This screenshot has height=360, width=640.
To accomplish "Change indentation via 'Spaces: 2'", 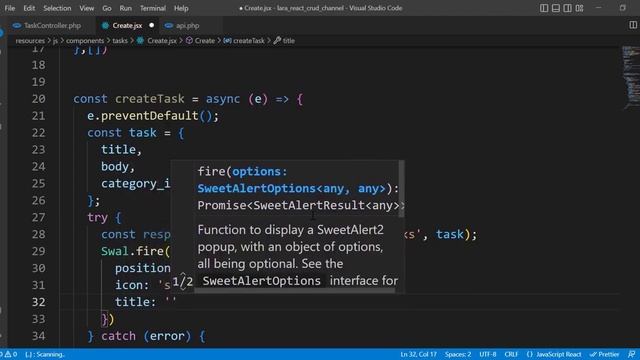I will click(x=458, y=354).
